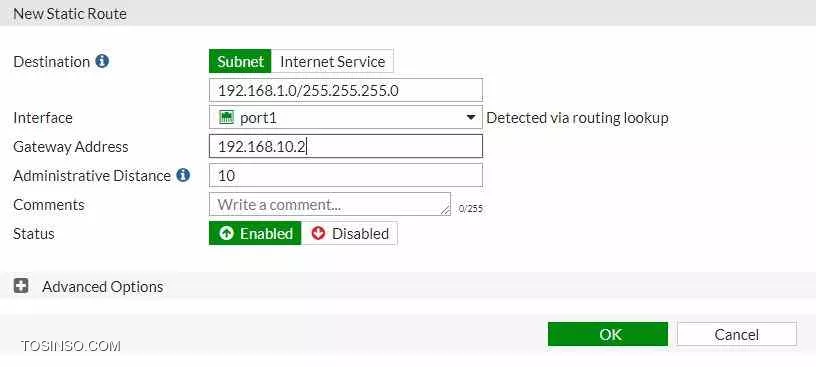Cancel the new static route
The height and width of the screenshot is (367, 816).
pos(737,334)
